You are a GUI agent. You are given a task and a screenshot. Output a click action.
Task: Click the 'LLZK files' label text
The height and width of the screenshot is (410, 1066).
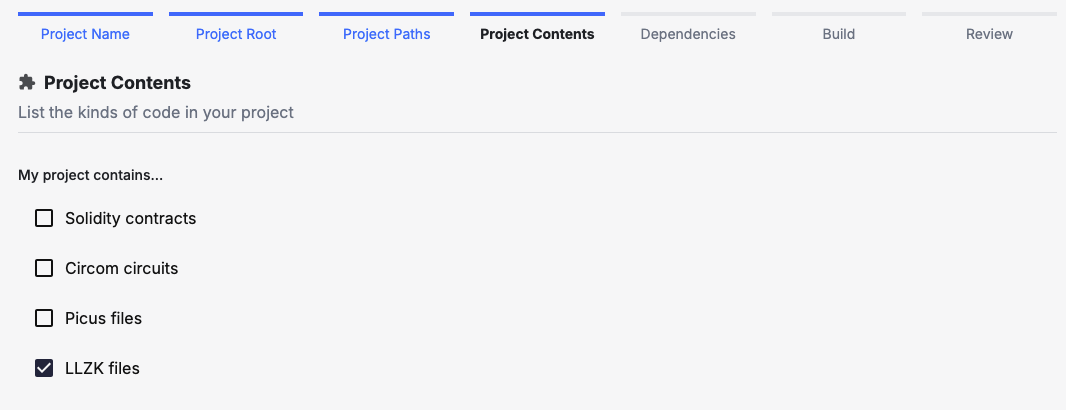[102, 368]
